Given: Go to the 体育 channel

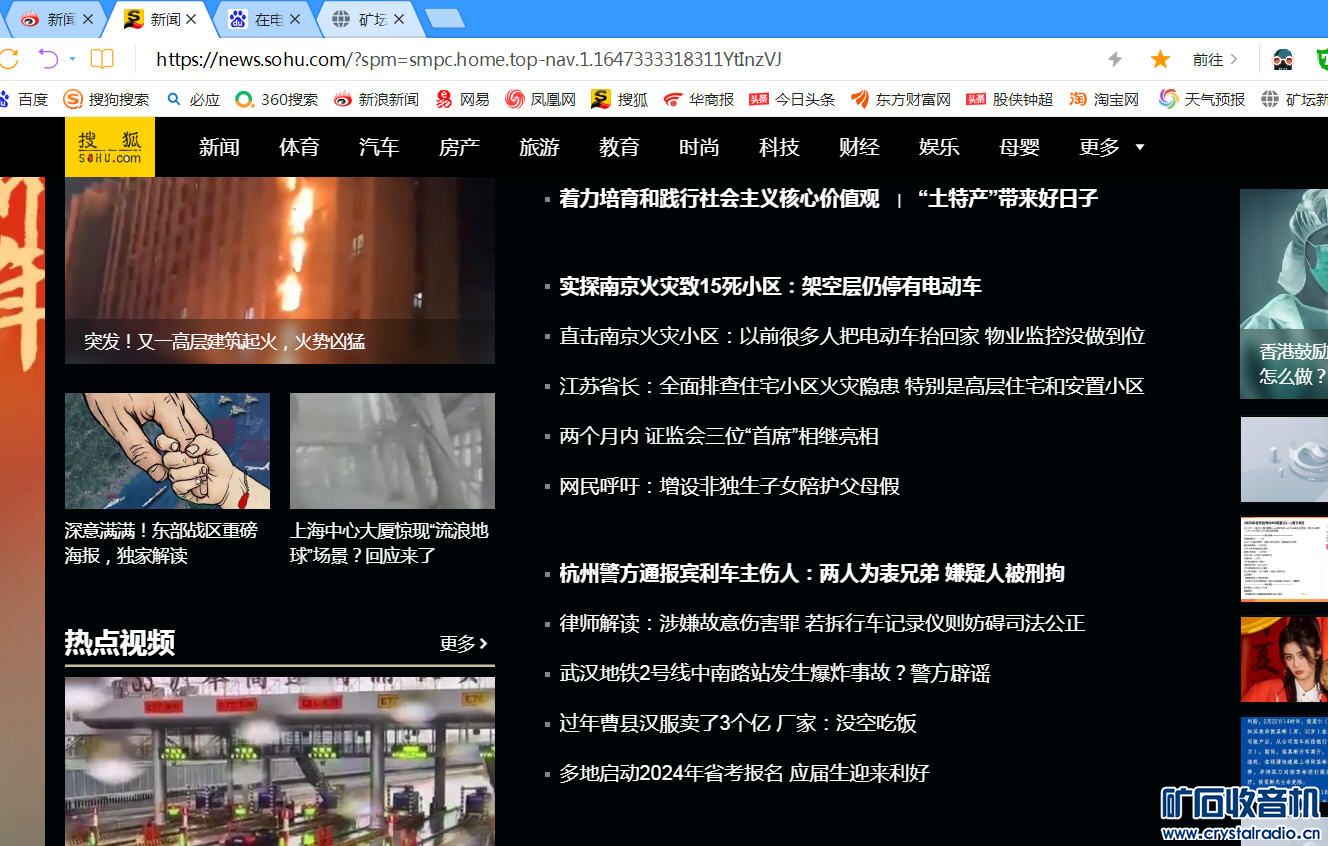Looking at the screenshot, I should point(299,147).
